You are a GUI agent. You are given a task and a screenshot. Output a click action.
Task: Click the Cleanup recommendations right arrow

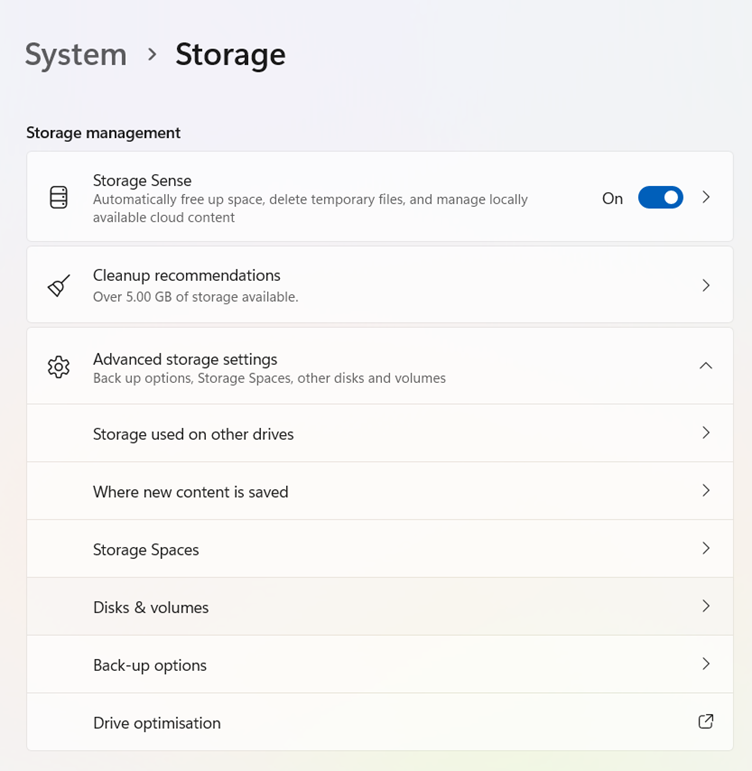point(706,285)
